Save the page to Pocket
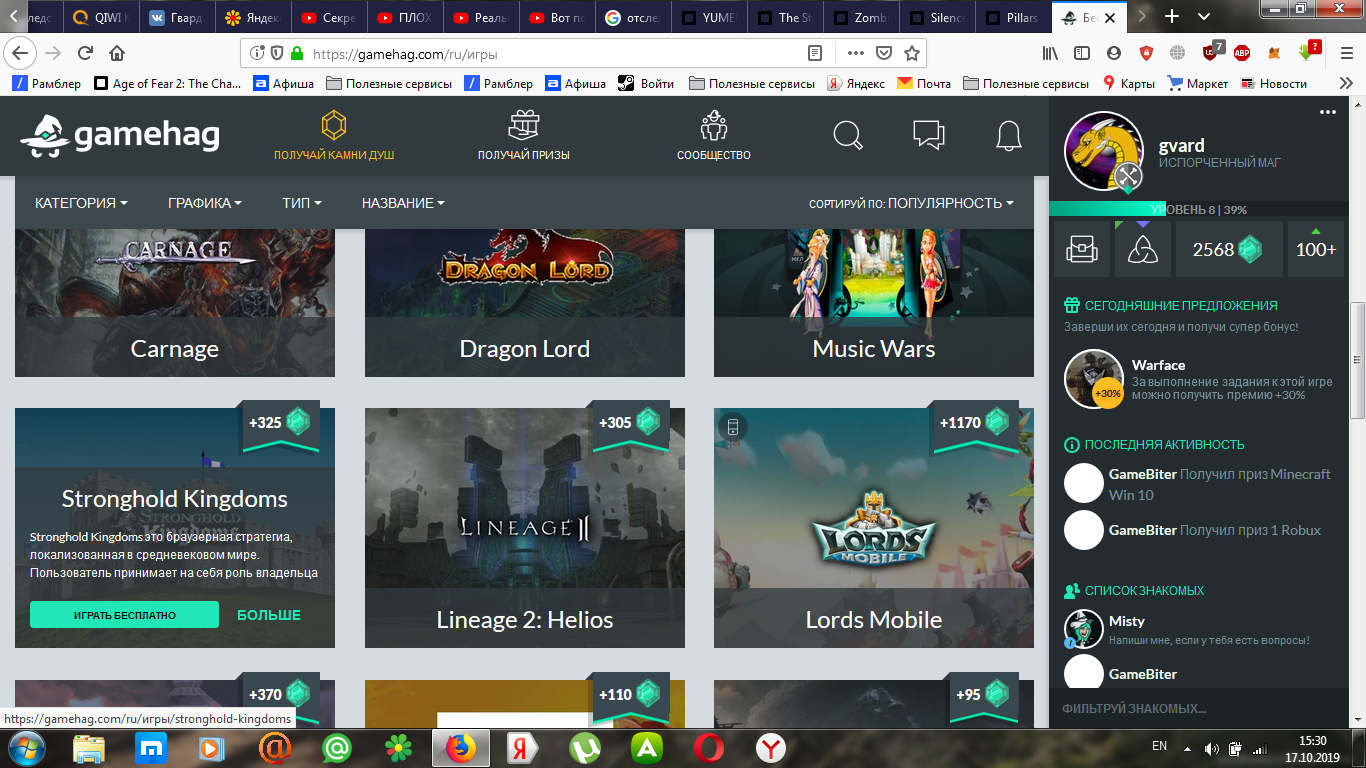 (x=884, y=53)
